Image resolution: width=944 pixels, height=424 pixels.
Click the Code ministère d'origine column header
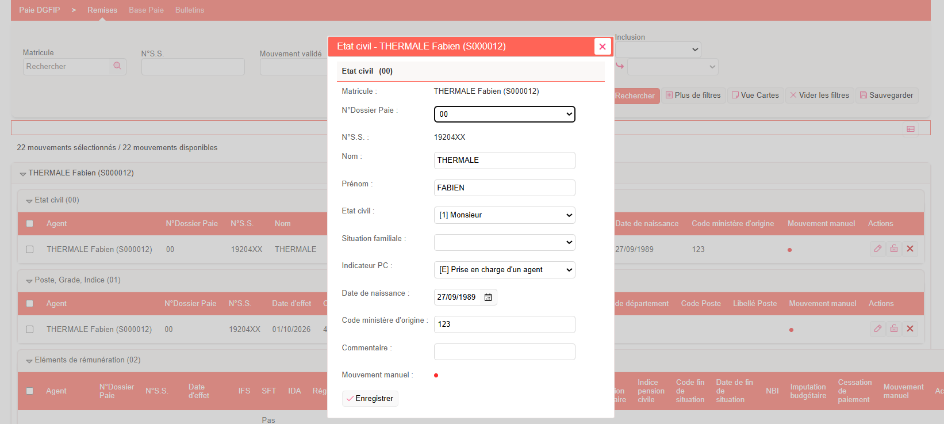tap(733, 223)
